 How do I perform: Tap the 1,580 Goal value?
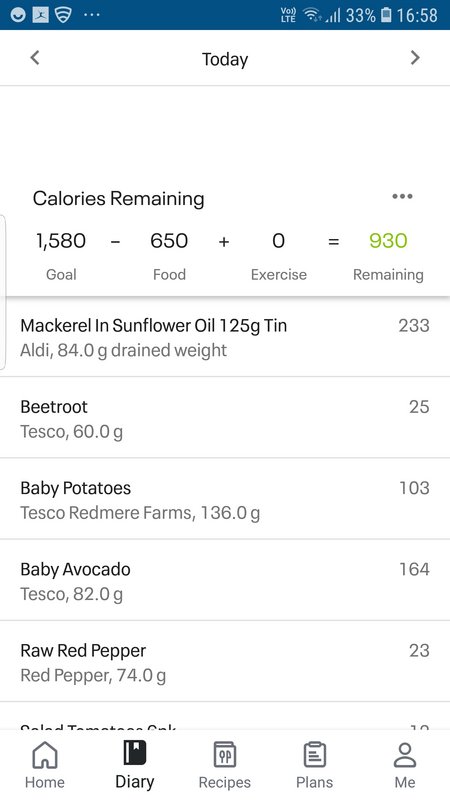(x=61, y=241)
